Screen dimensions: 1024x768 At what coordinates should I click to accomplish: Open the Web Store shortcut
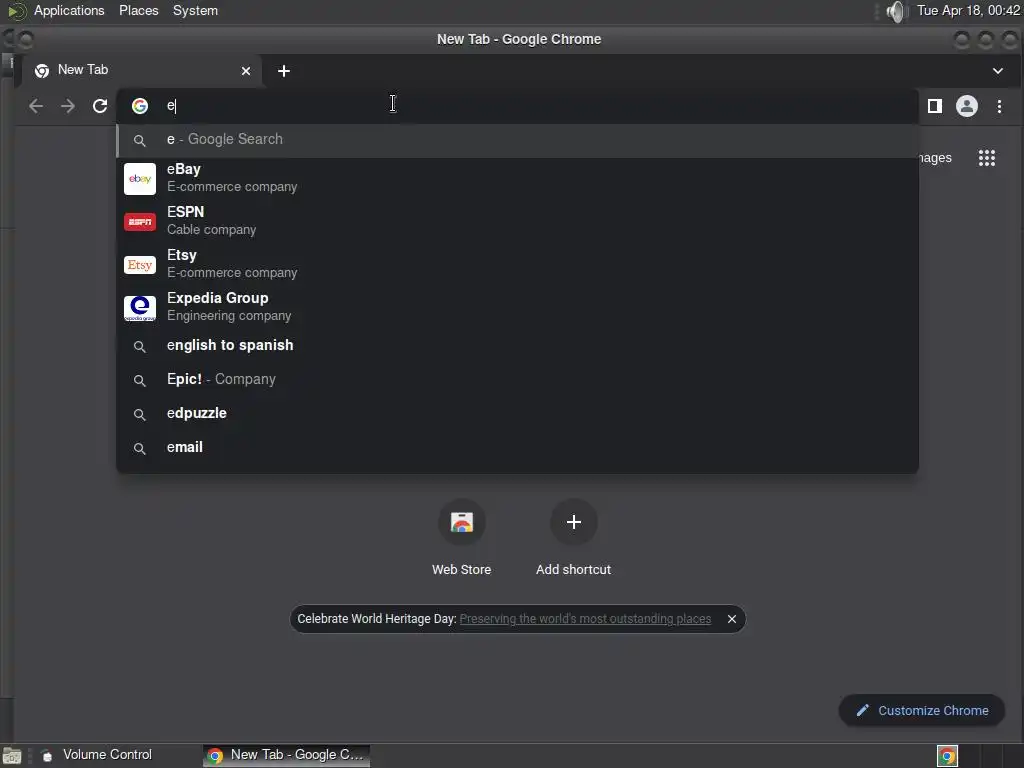pos(462,538)
